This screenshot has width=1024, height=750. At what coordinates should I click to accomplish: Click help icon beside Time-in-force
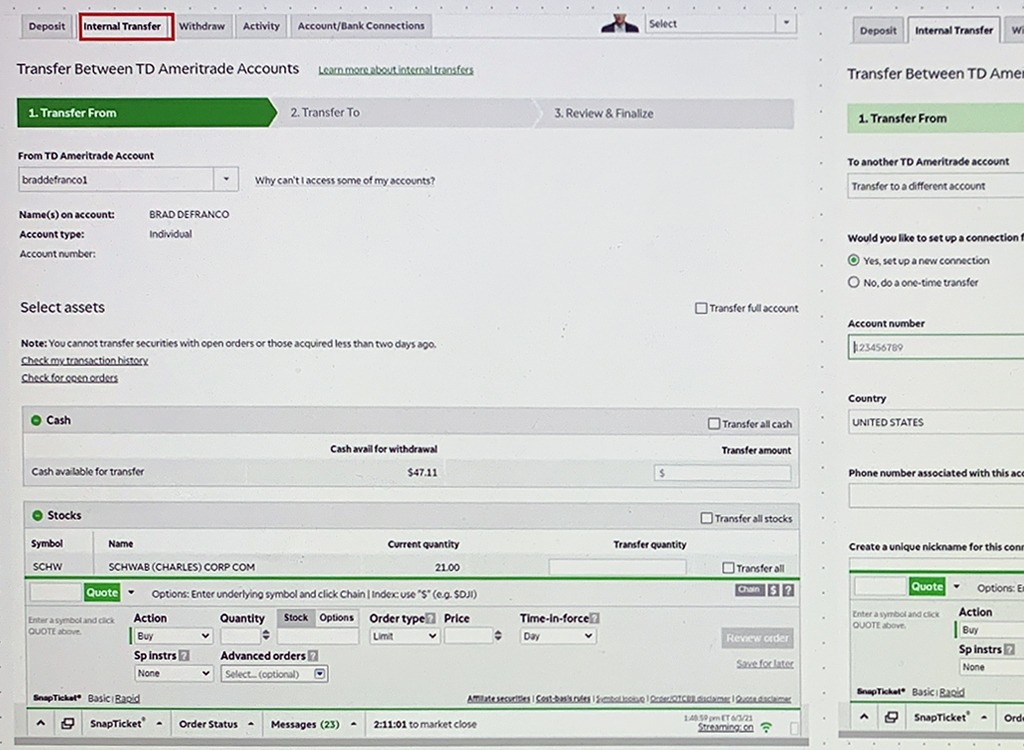tap(595, 619)
